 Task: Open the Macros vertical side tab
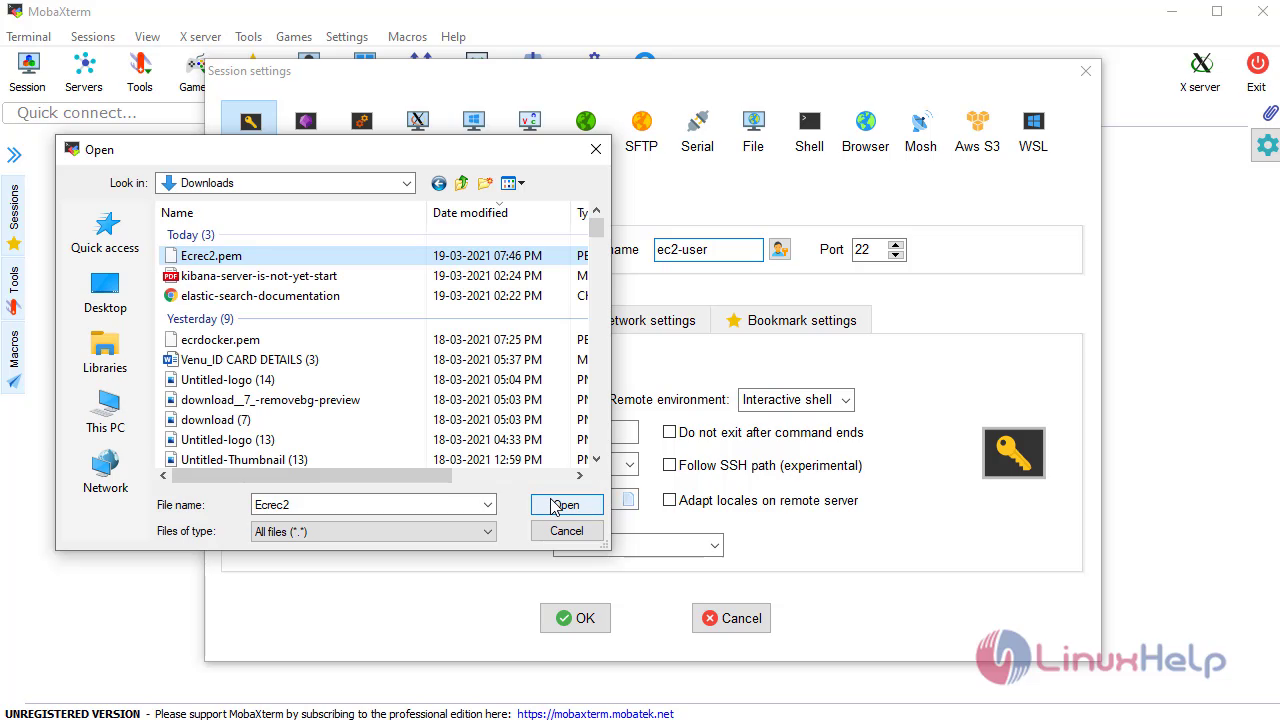(x=14, y=360)
